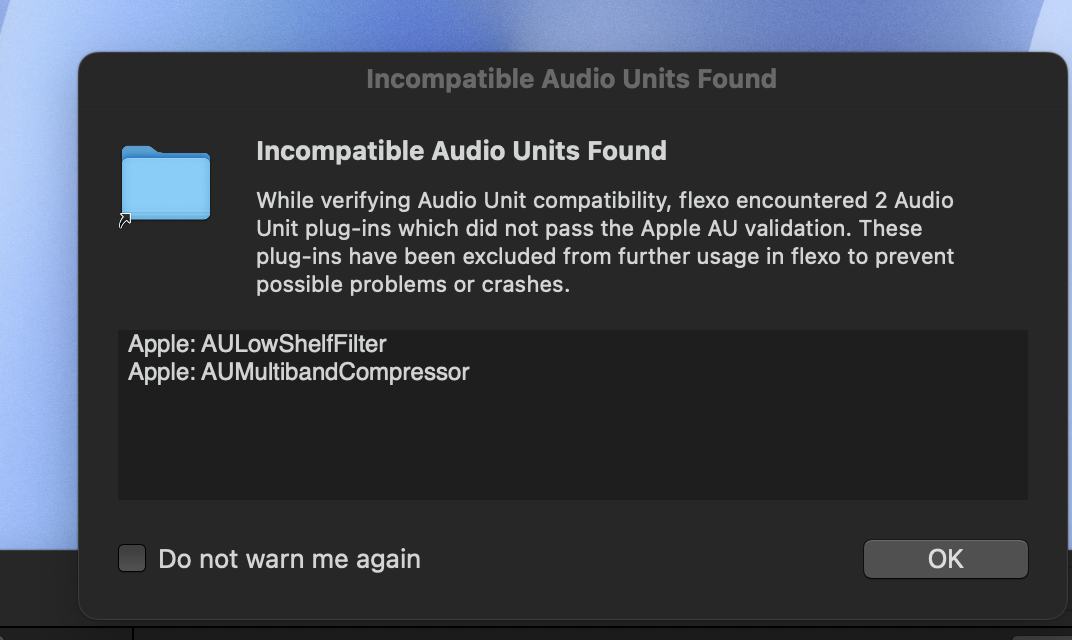Screen dimensions: 1072x640
Task: Click the 'possible problems or crashes' text line
Action: point(412,284)
